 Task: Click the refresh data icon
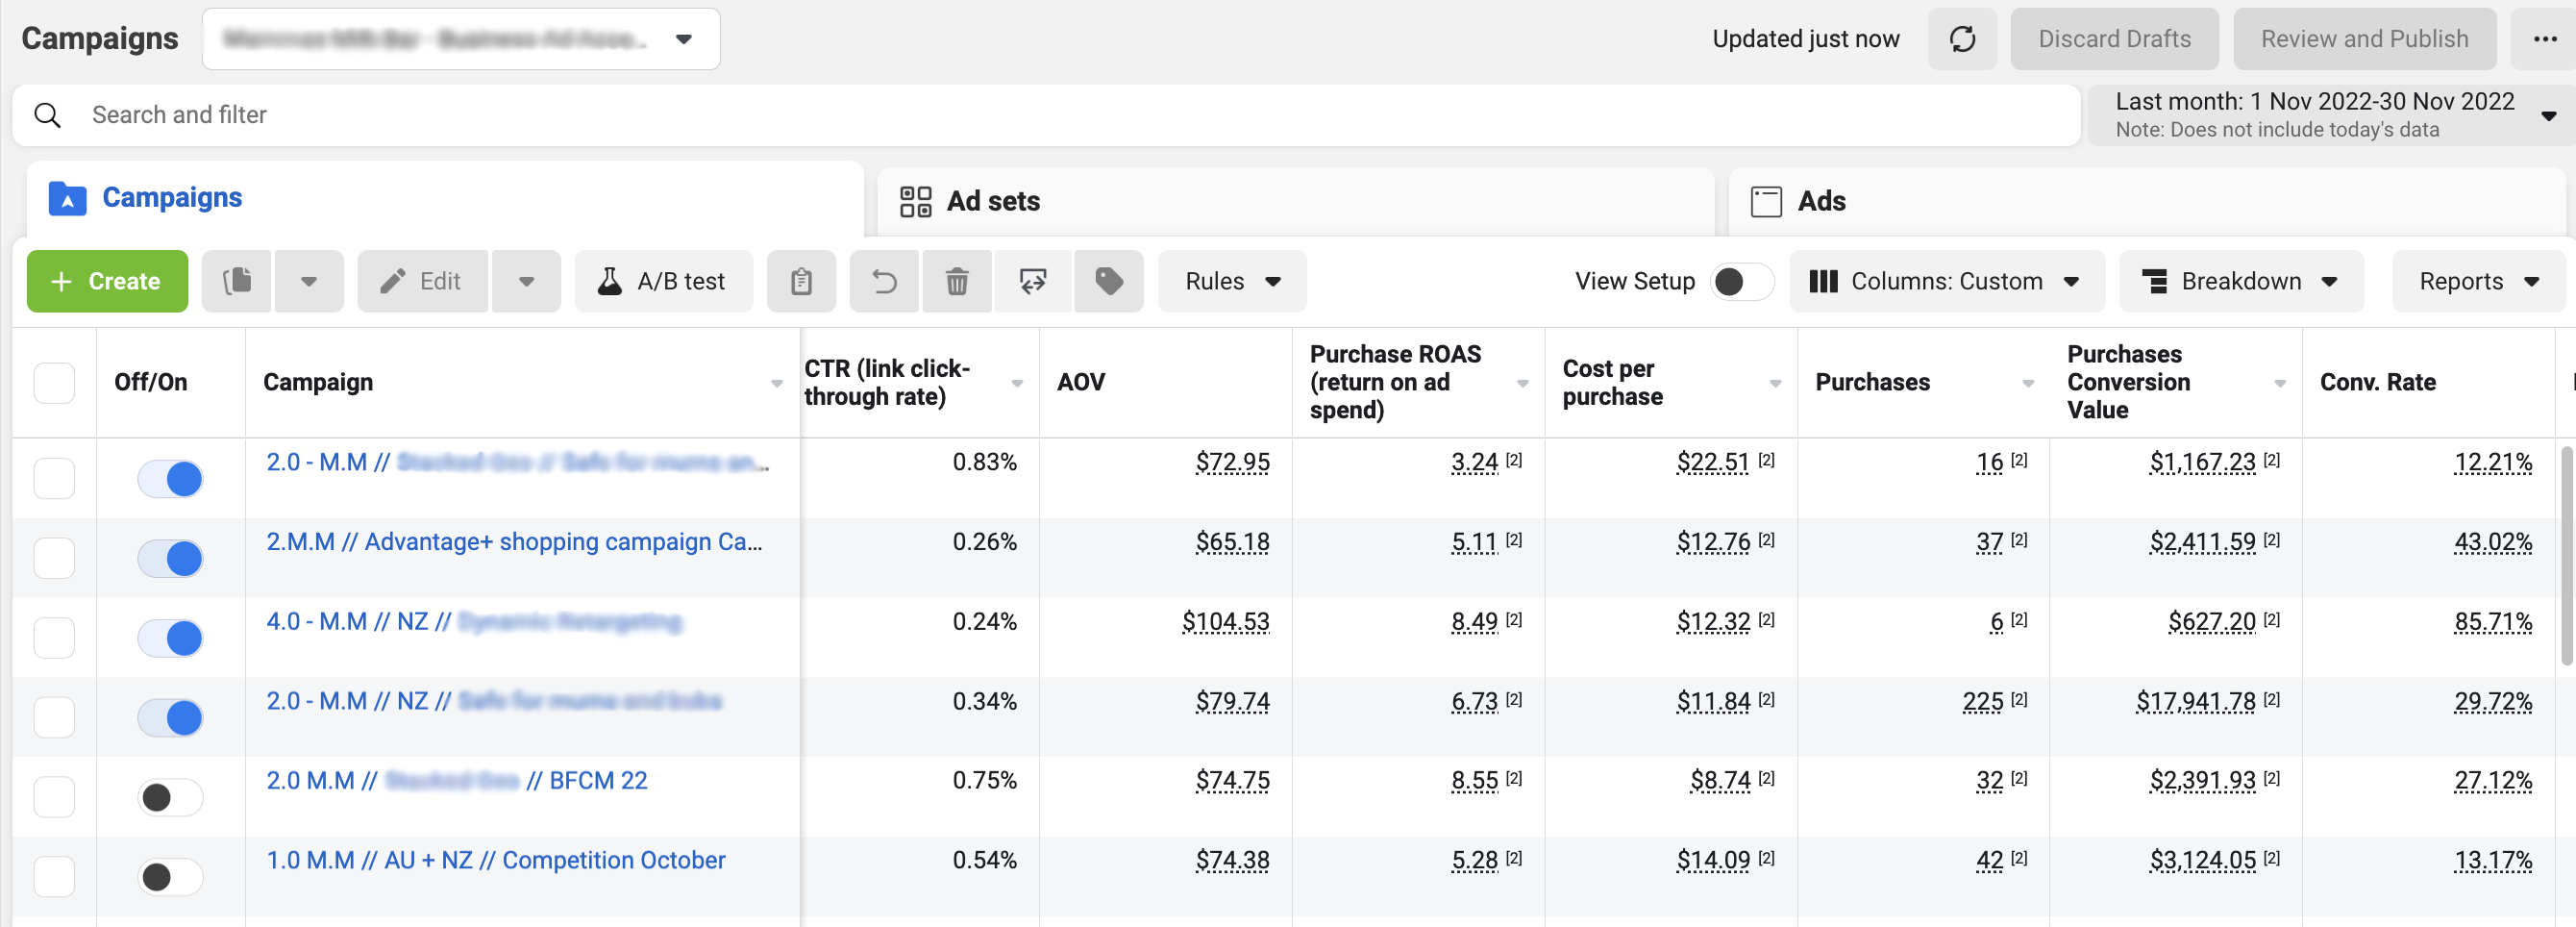(1961, 39)
